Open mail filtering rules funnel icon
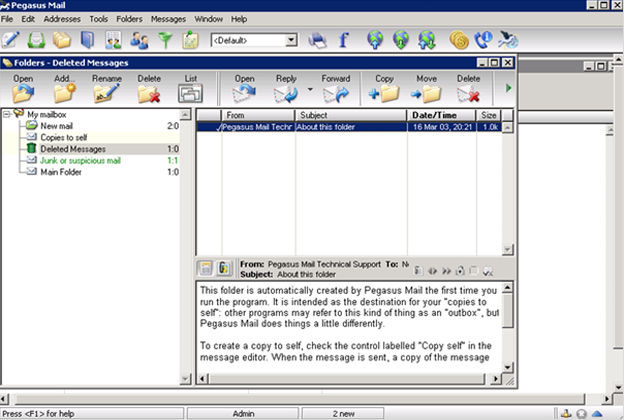 coord(165,40)
